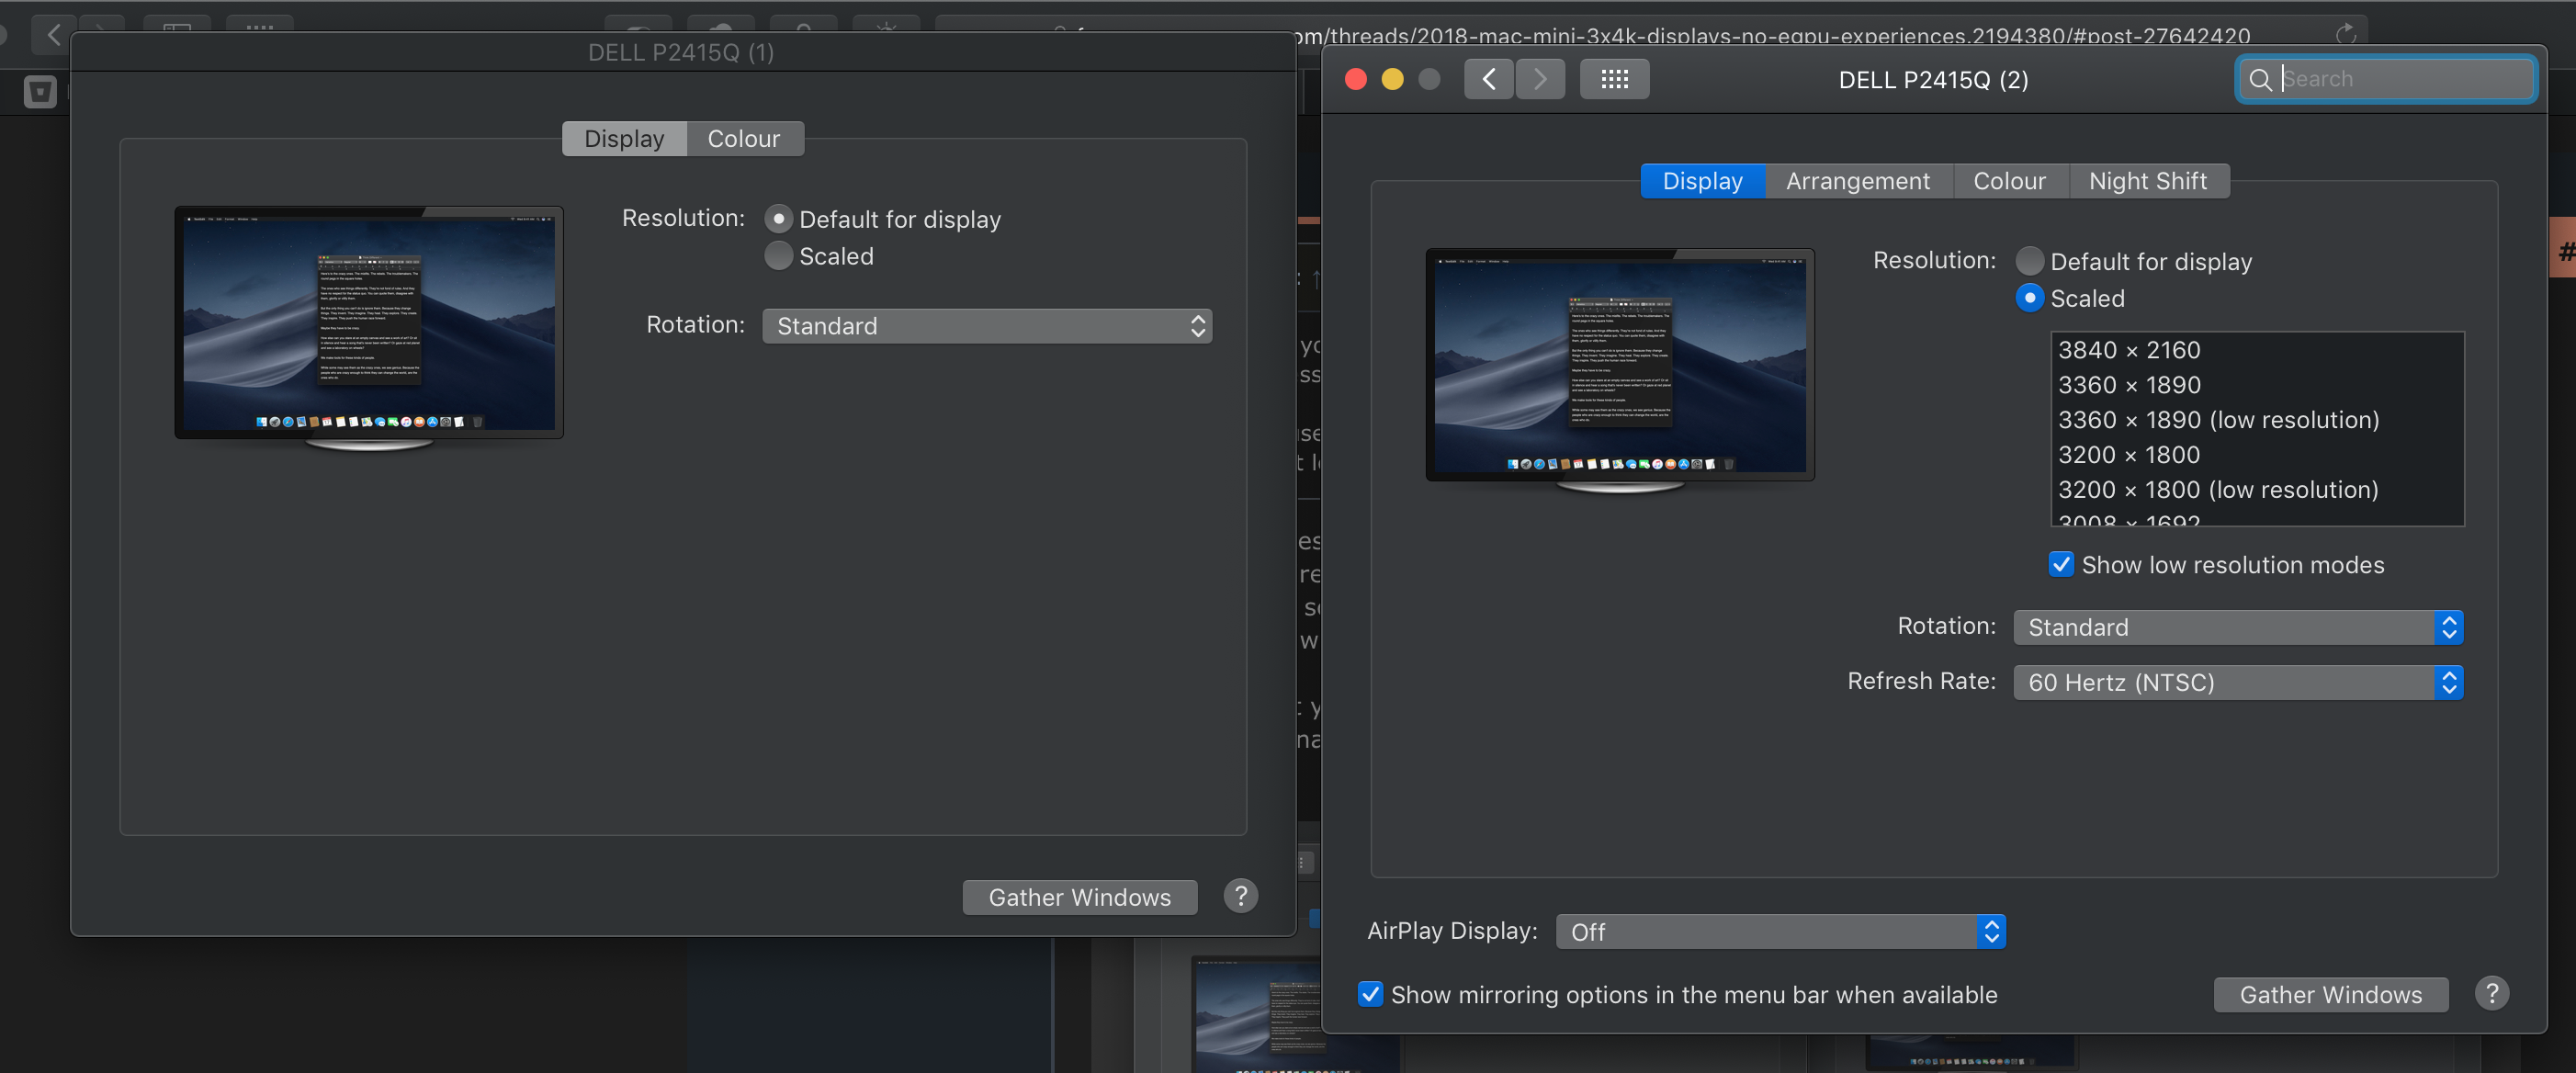Click Gather Windows in DELL P2415Q (1)
Viewport: 2576px width, 1073px height.
pyautogui.click(x=1079, y=897)
